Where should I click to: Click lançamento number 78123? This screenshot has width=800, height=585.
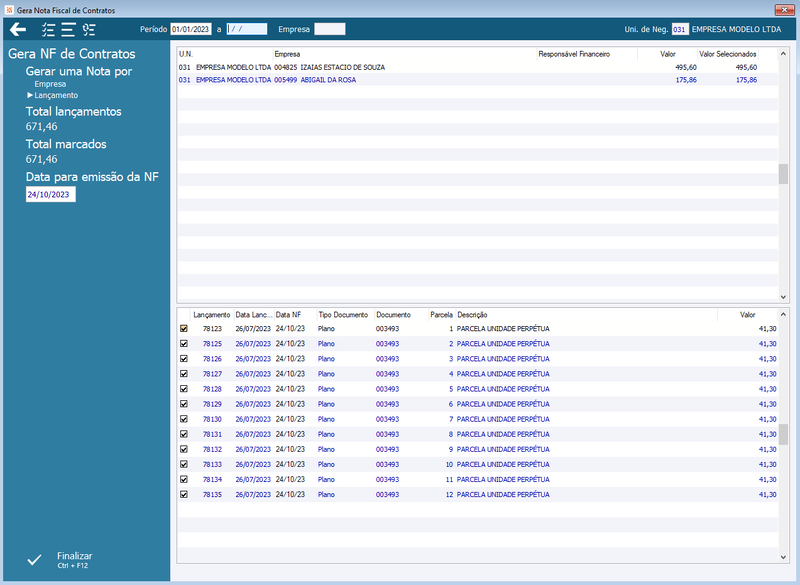coord(212,329)
